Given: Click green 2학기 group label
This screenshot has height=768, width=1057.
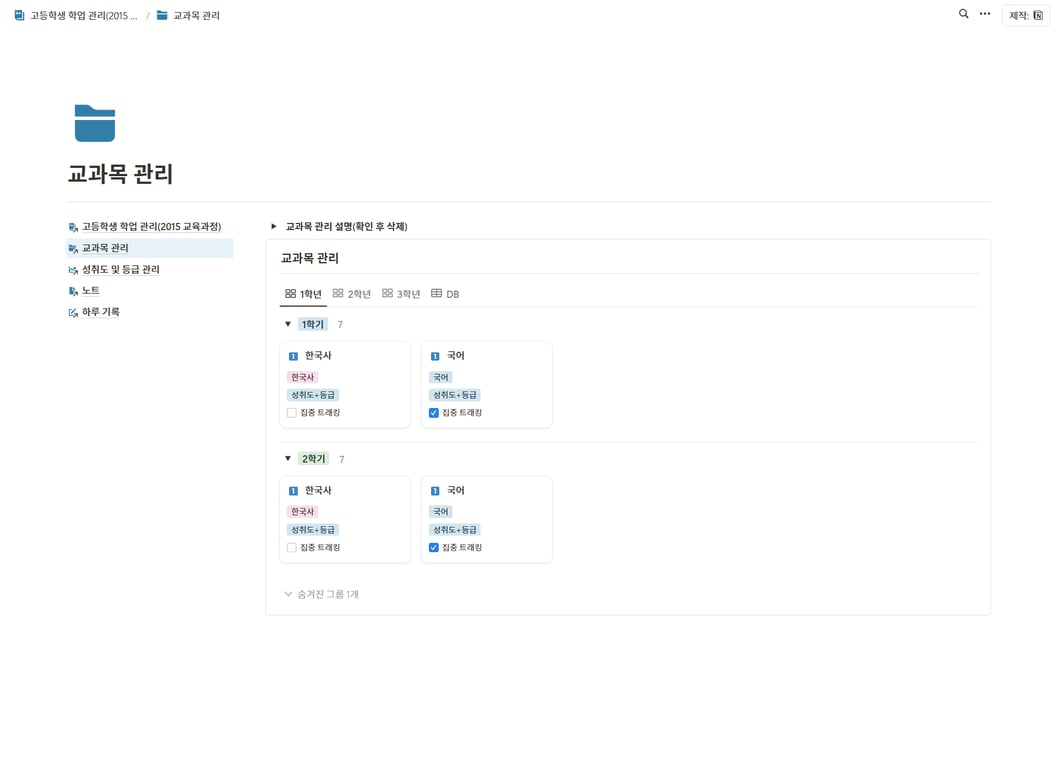Looking at the screenshot, I should pyautogui.click(x=313, y=459).
